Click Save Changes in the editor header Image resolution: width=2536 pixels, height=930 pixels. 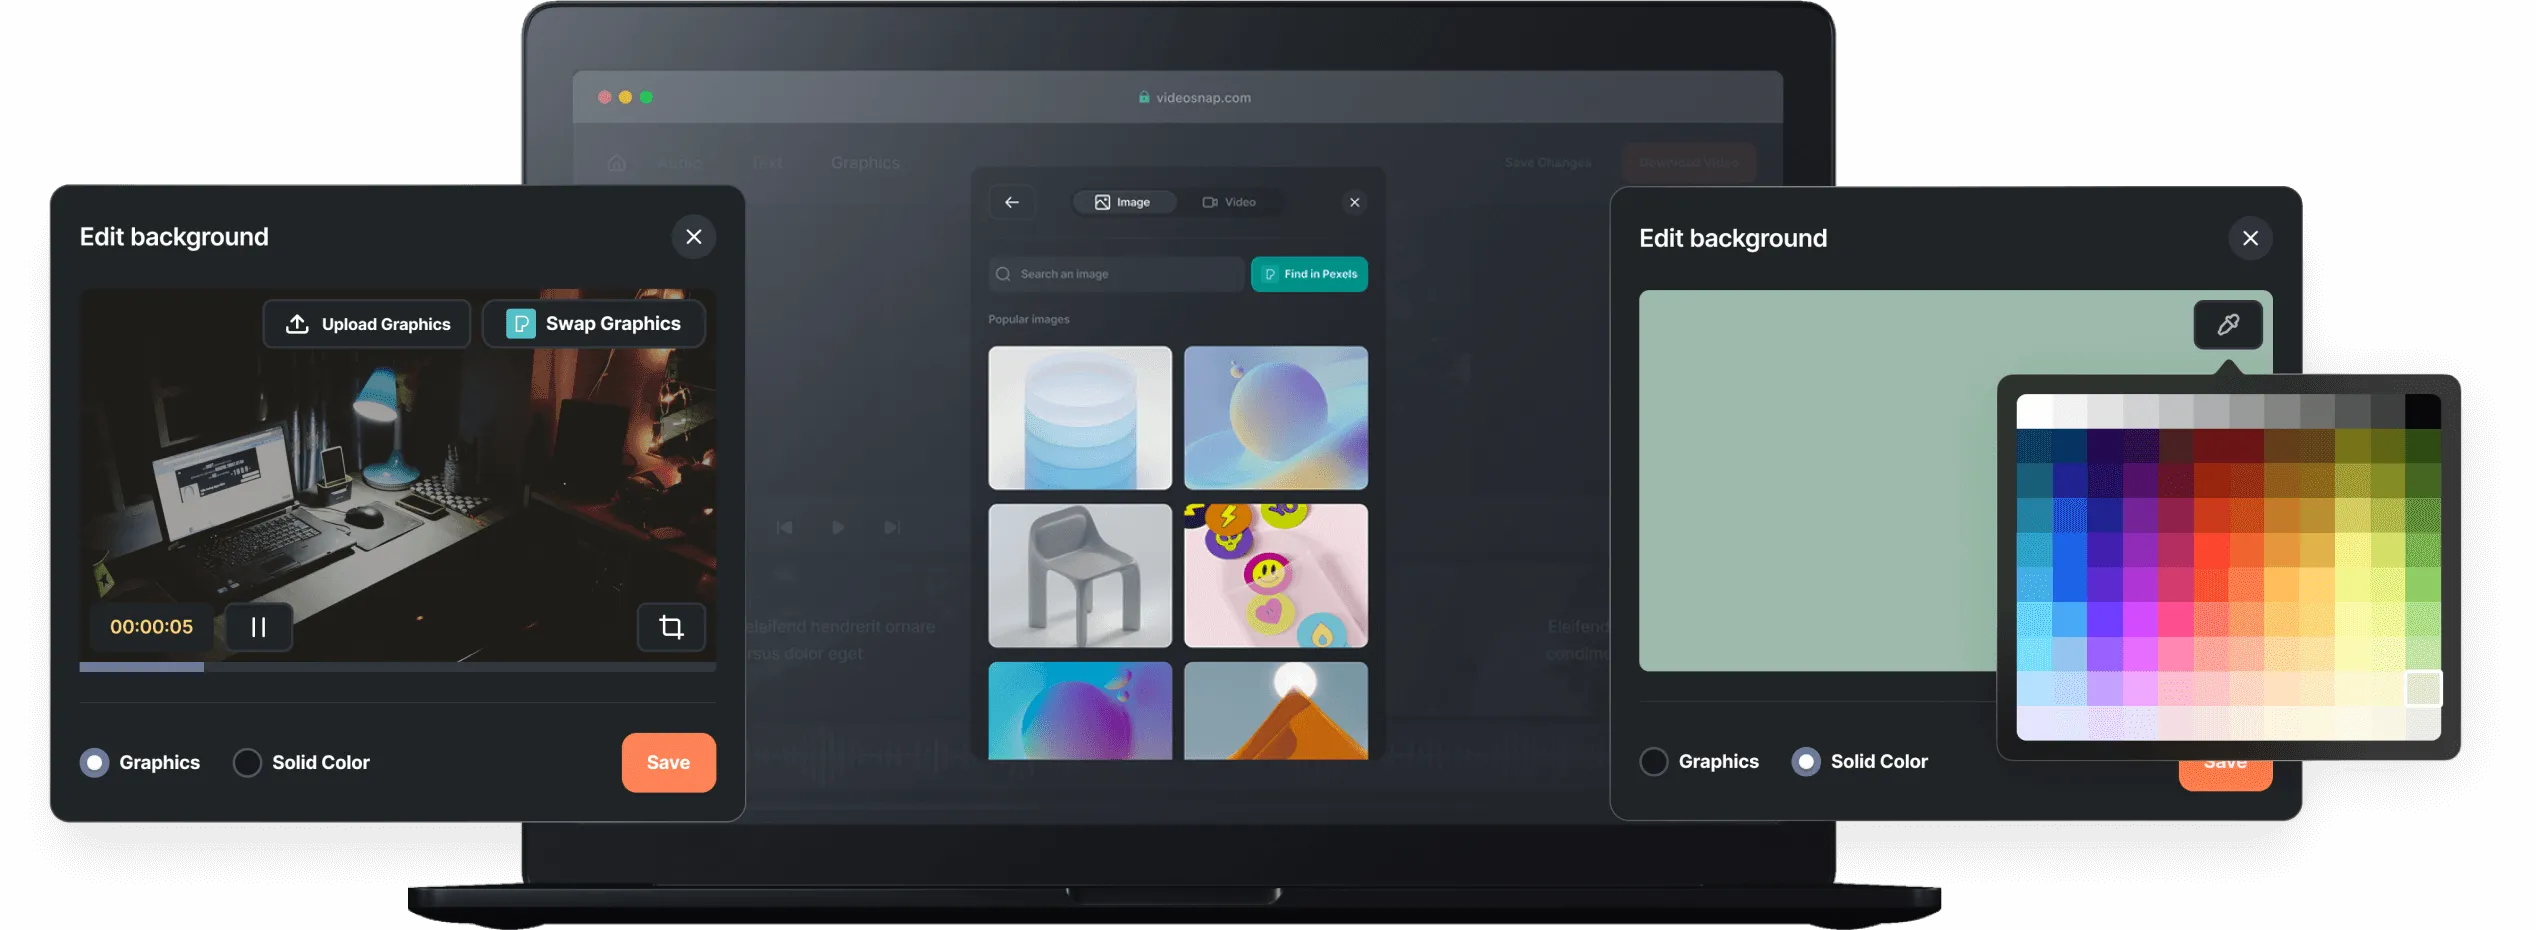click(1547, 163)
